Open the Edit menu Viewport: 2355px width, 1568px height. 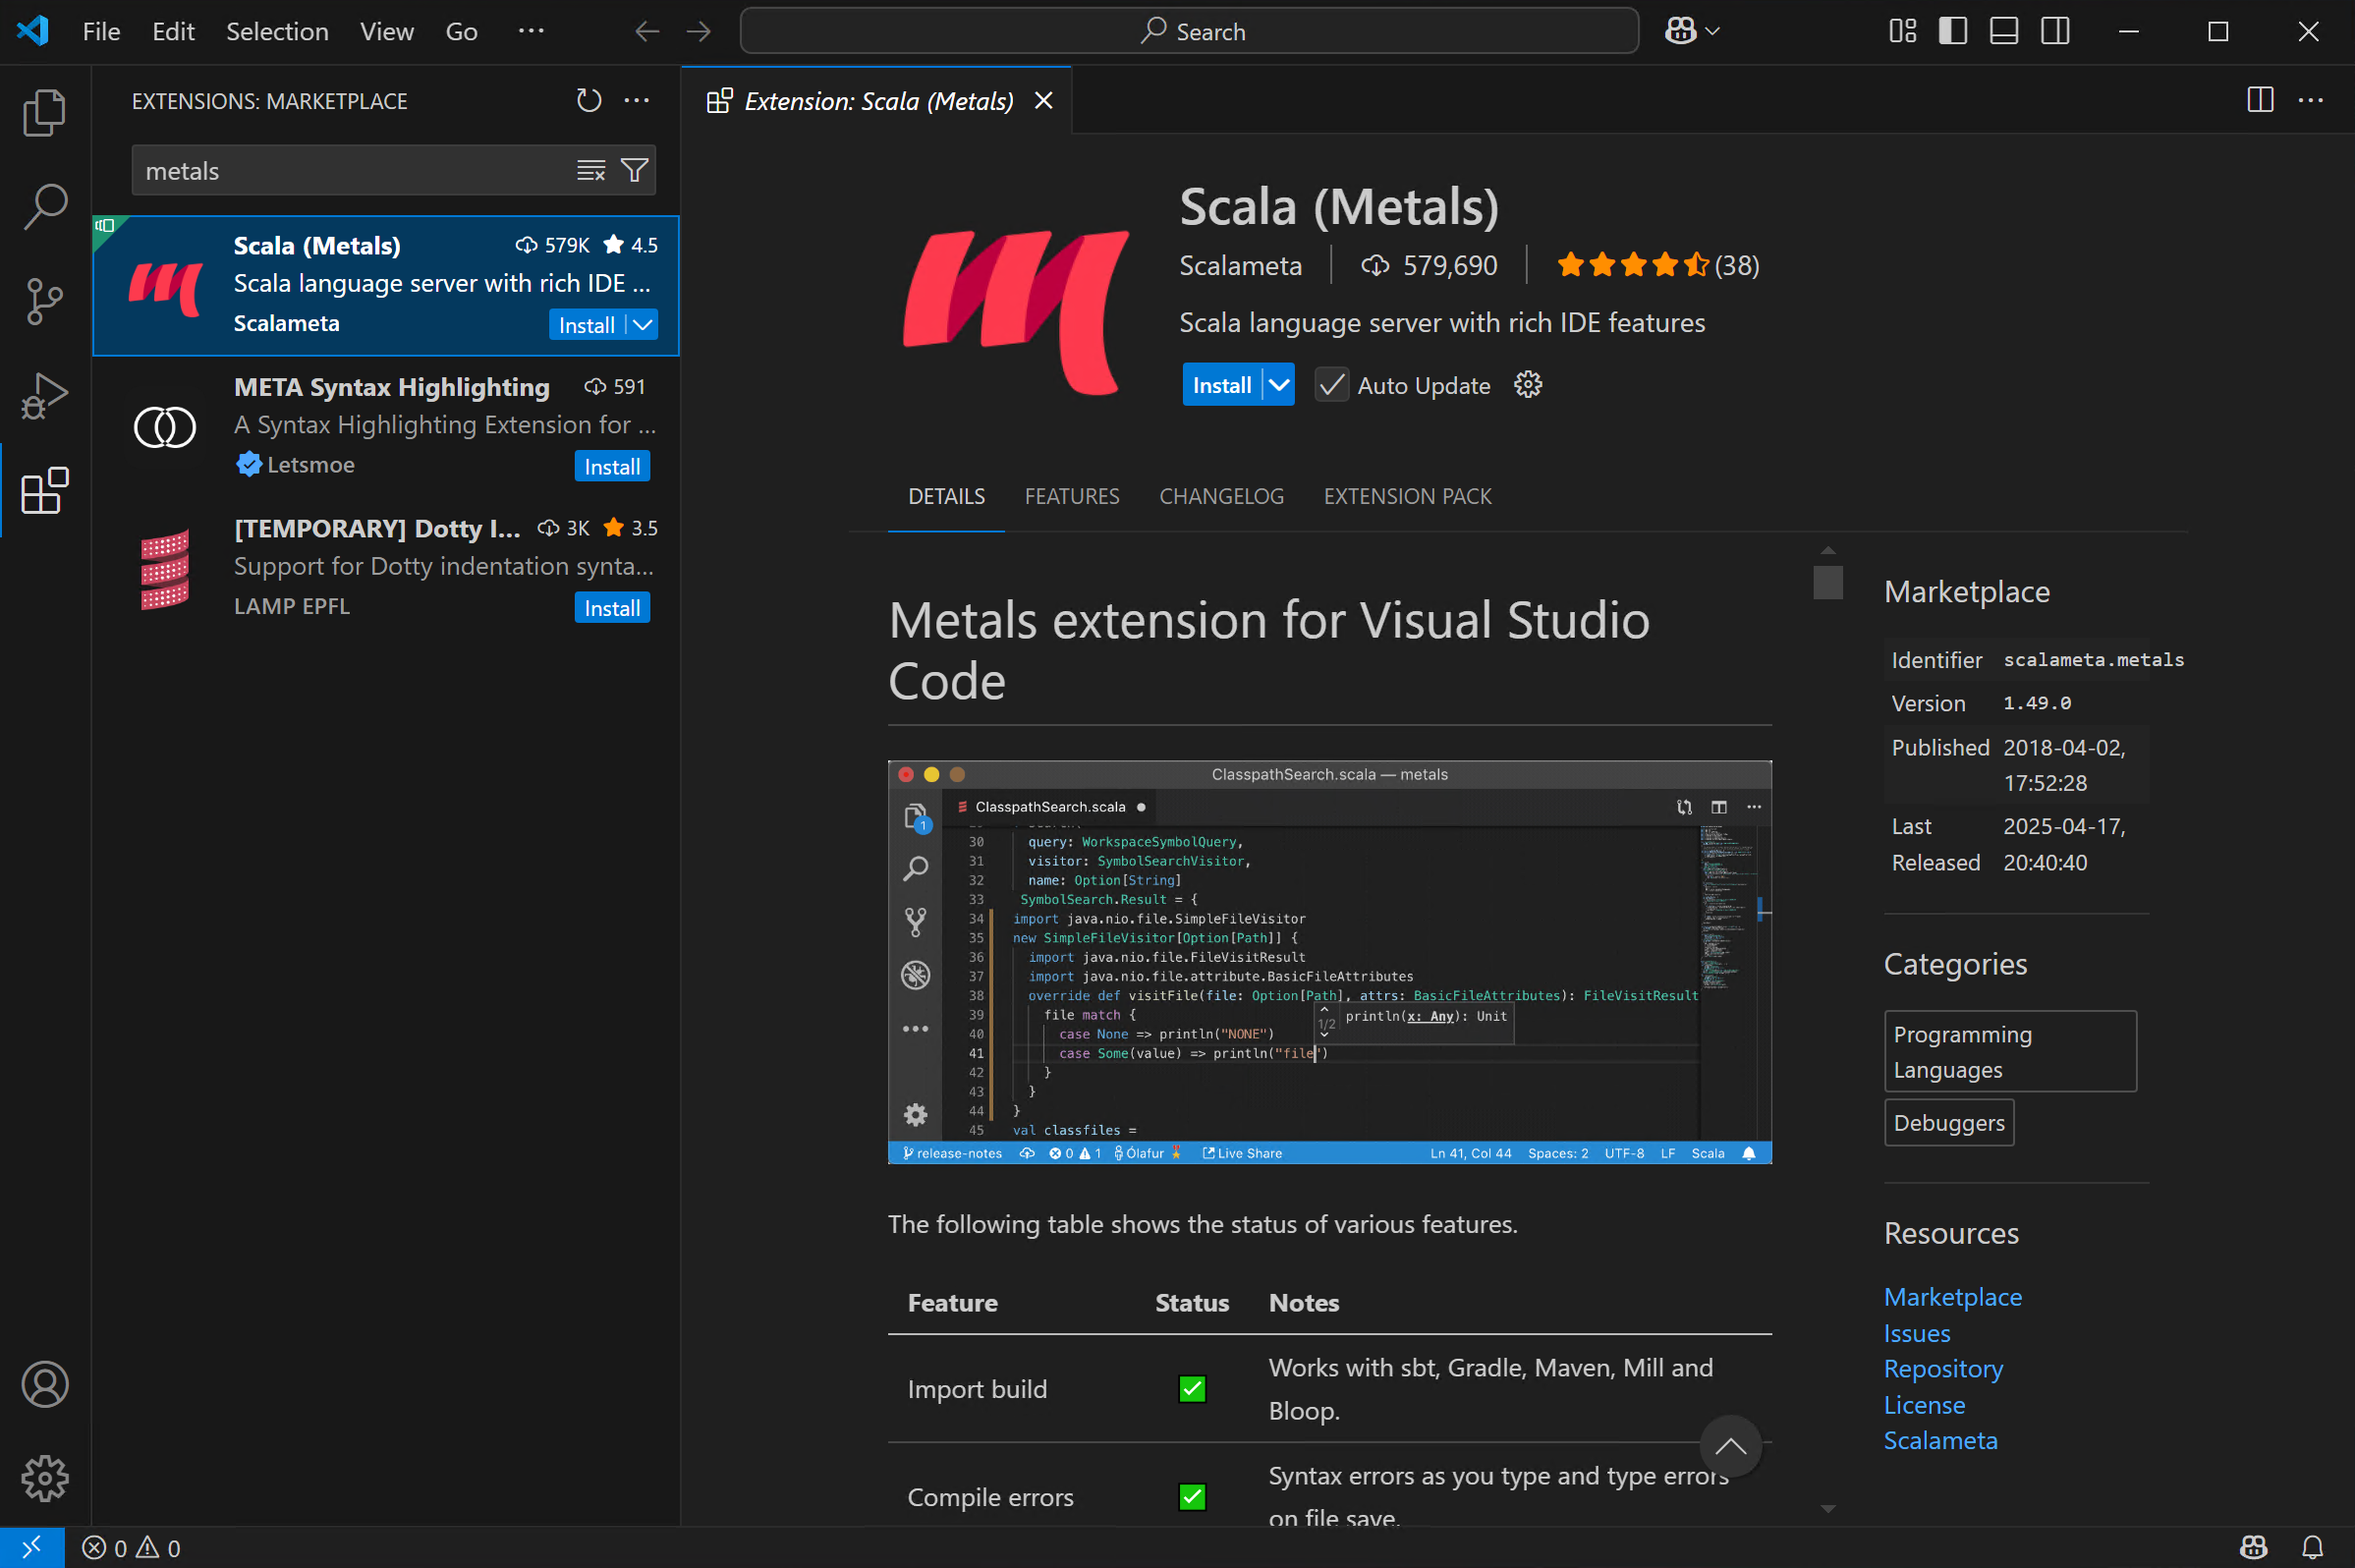pyautogui.click(x=173, y=32)
